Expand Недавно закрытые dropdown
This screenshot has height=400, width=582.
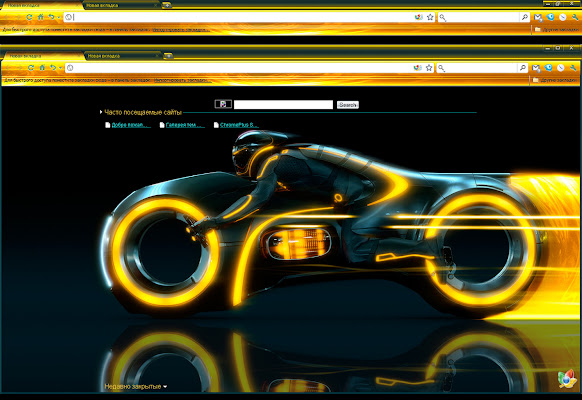click(136, 386)
